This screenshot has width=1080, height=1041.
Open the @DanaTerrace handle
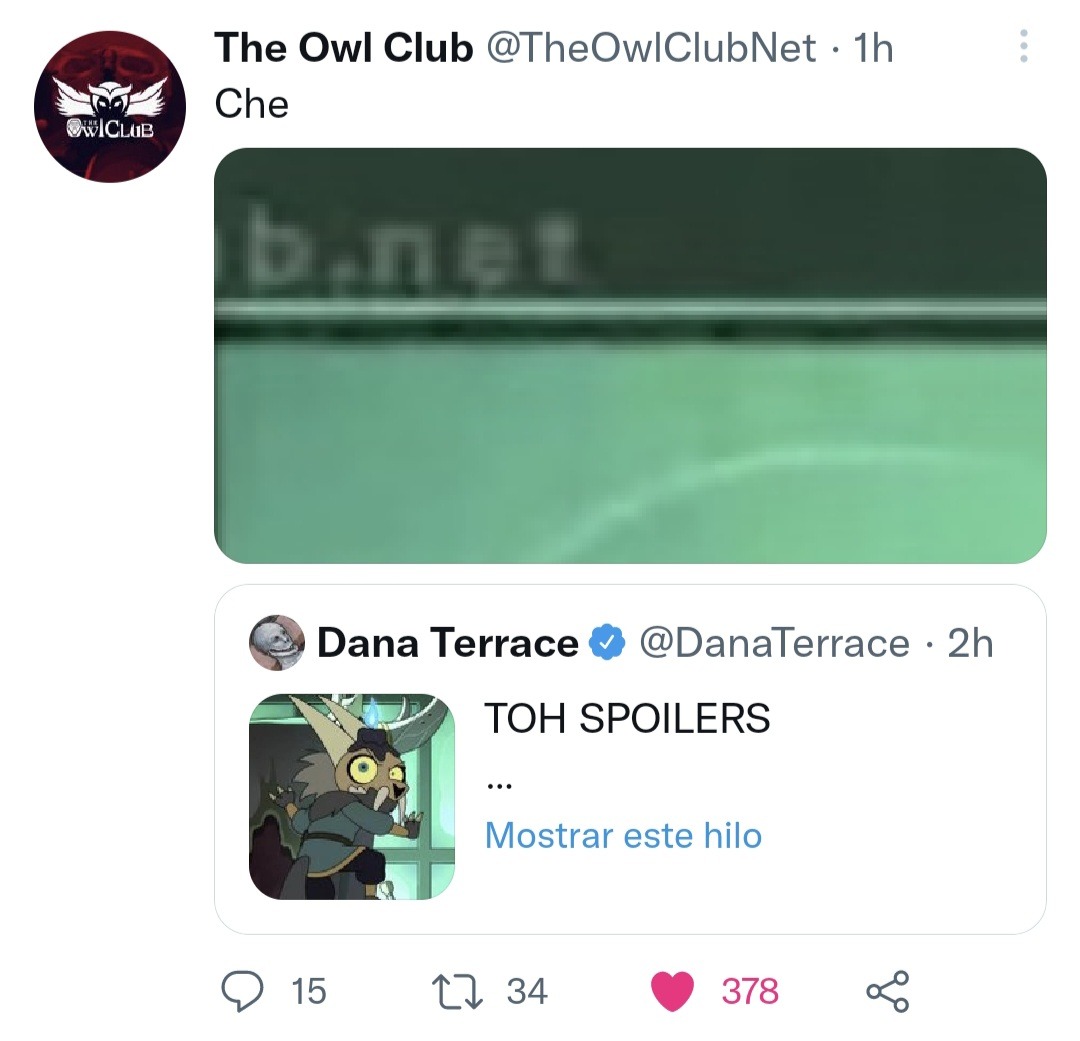[x=775, y=643]
